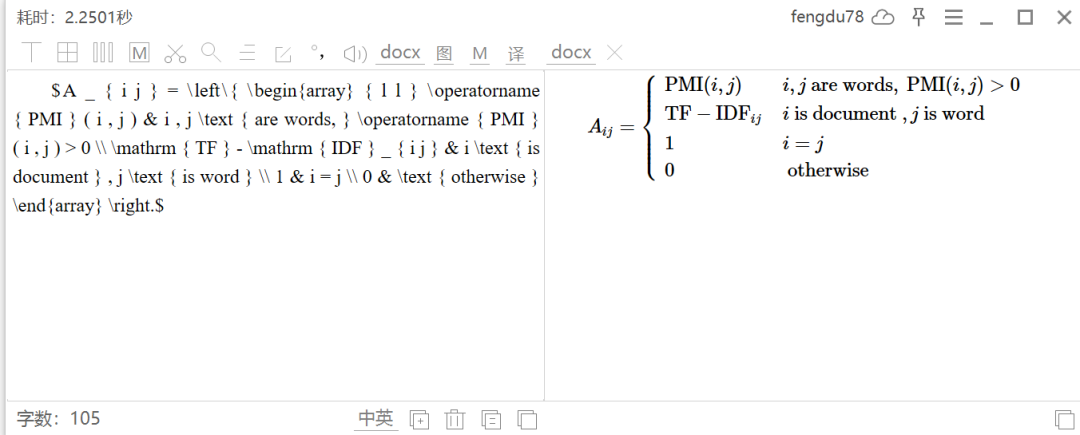Viewport: 1080px width, 435px height.
Task: Click the boxed M formula icon
Action: (x=139, y=53)
